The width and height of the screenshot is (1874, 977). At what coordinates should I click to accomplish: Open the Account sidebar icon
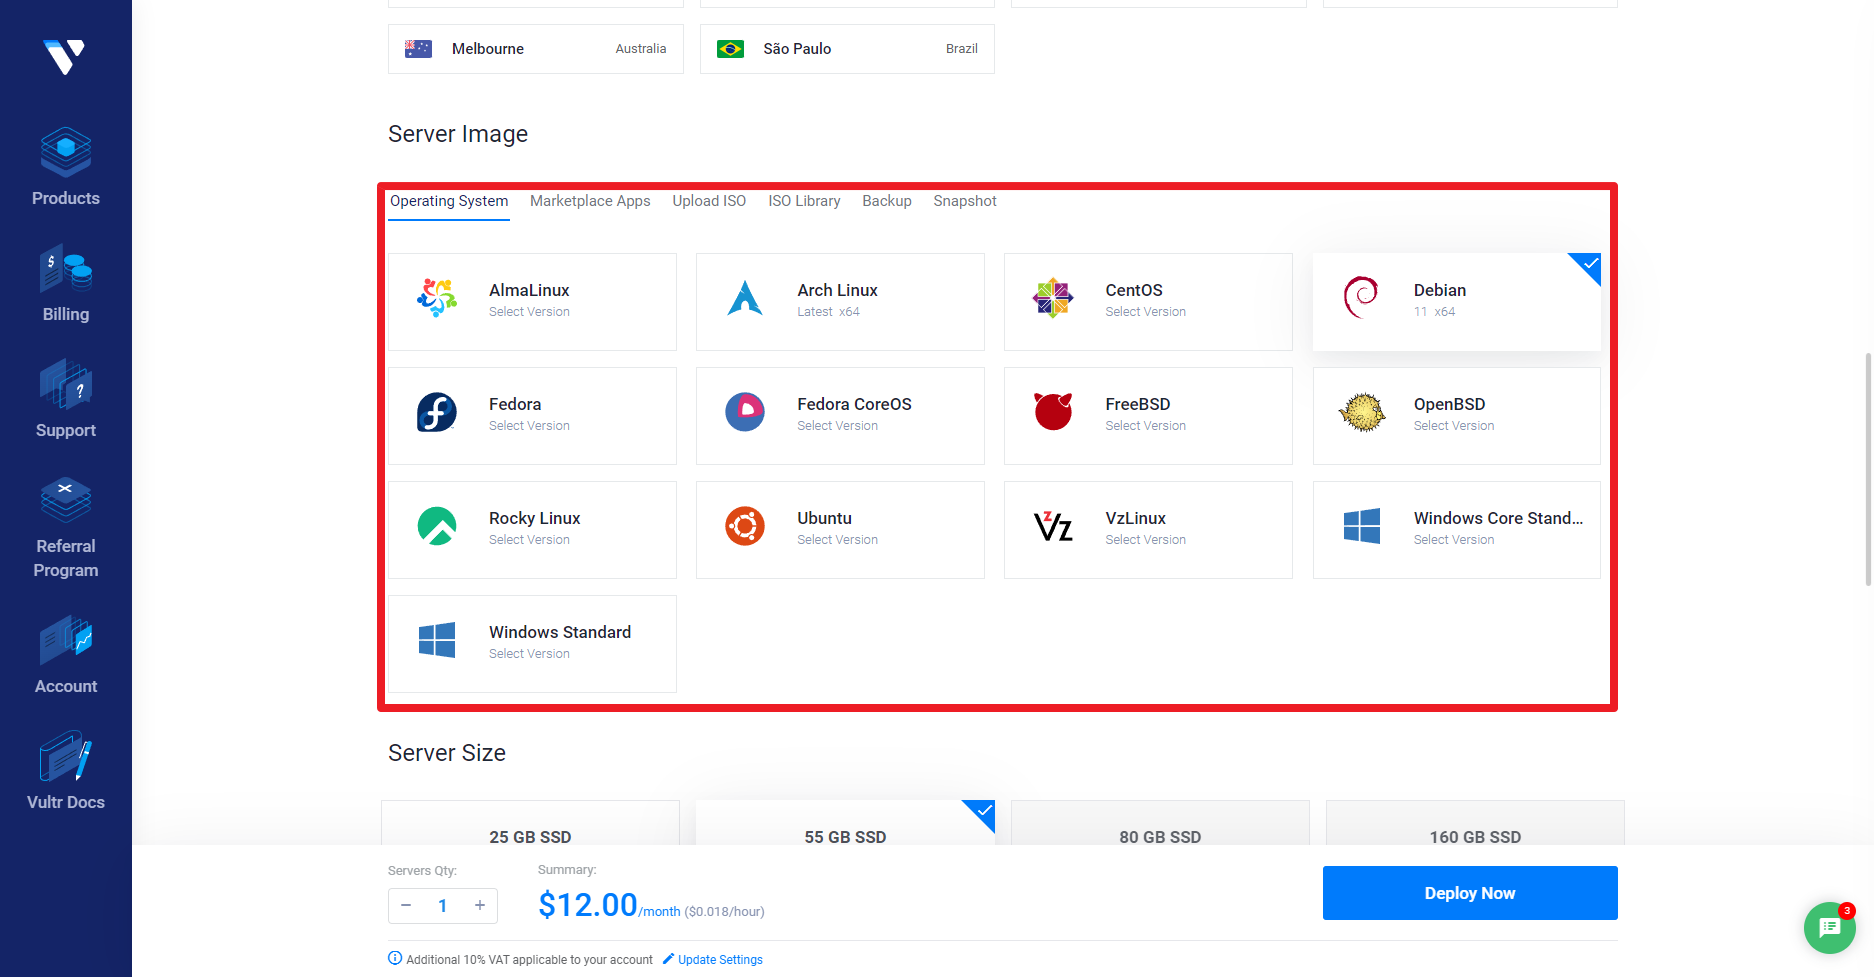(x=66, y=640)
